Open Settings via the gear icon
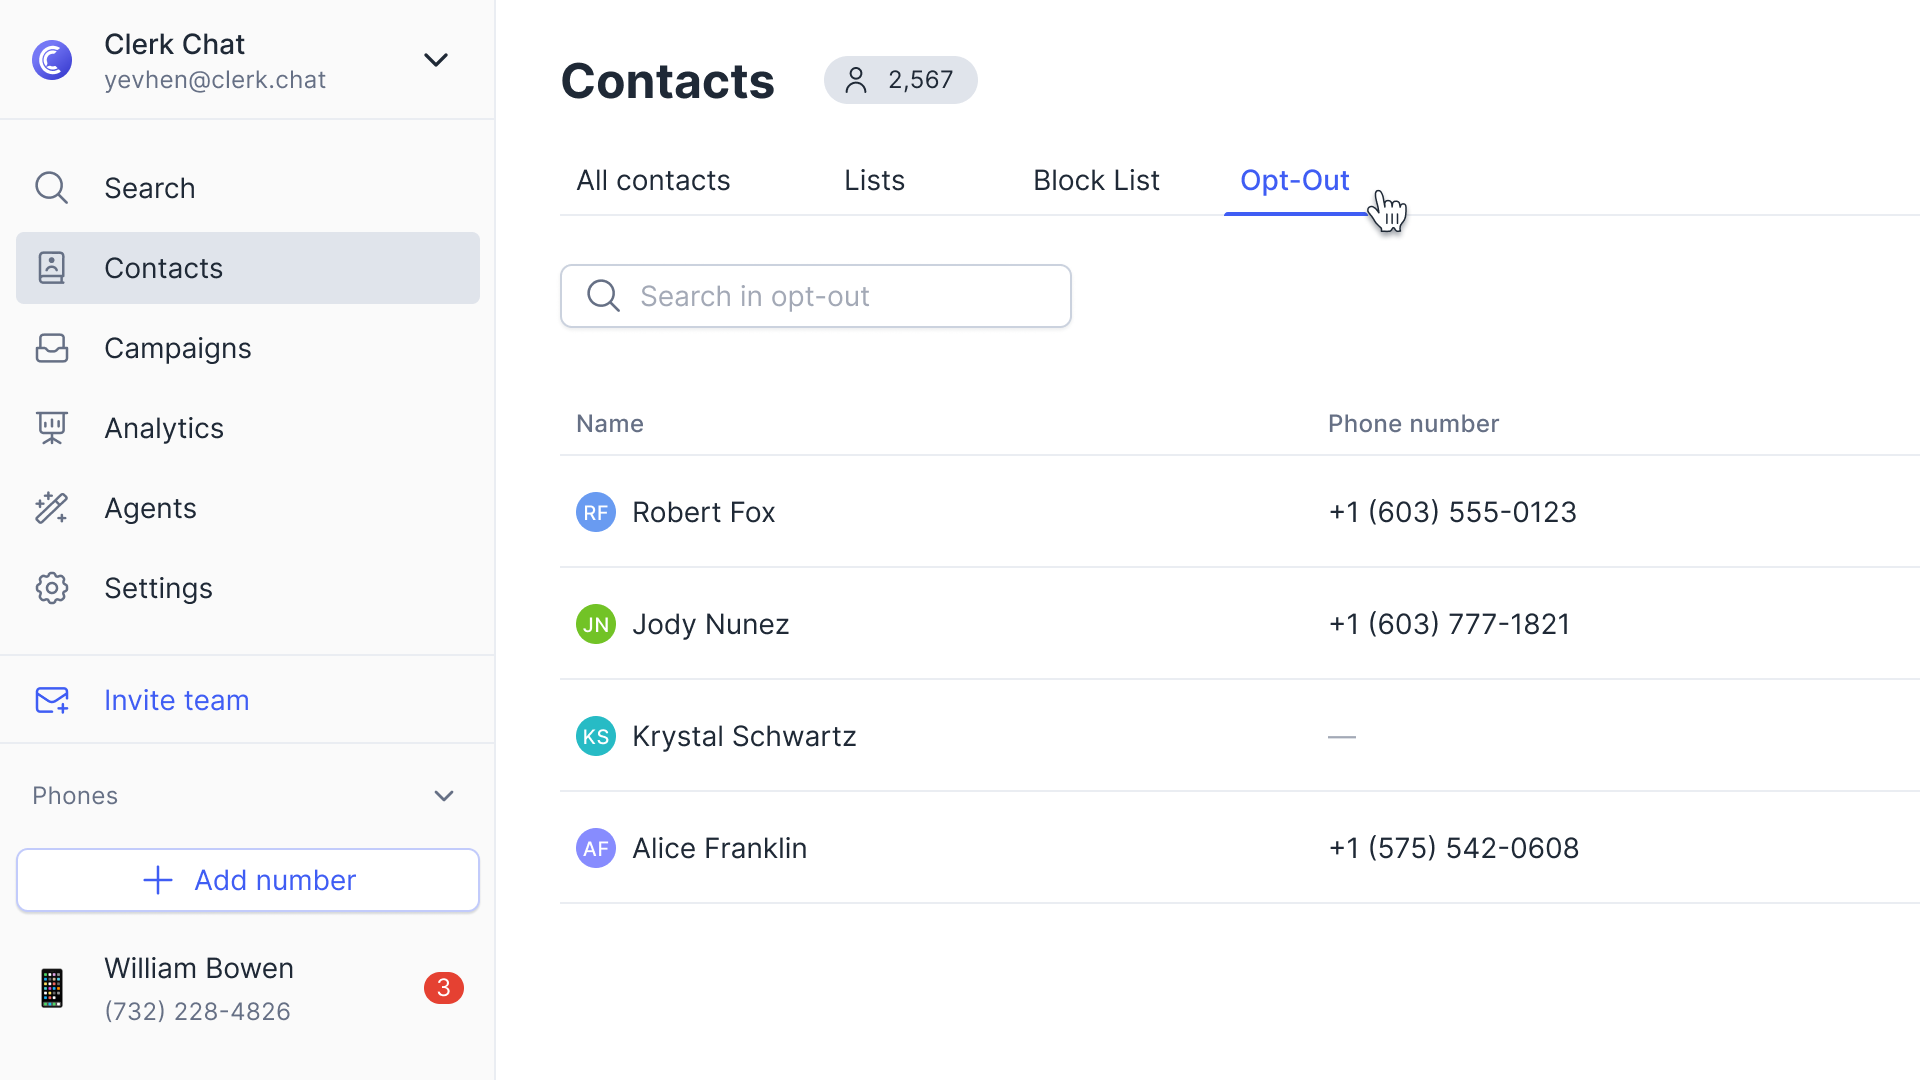 click(x=51, y=587)
